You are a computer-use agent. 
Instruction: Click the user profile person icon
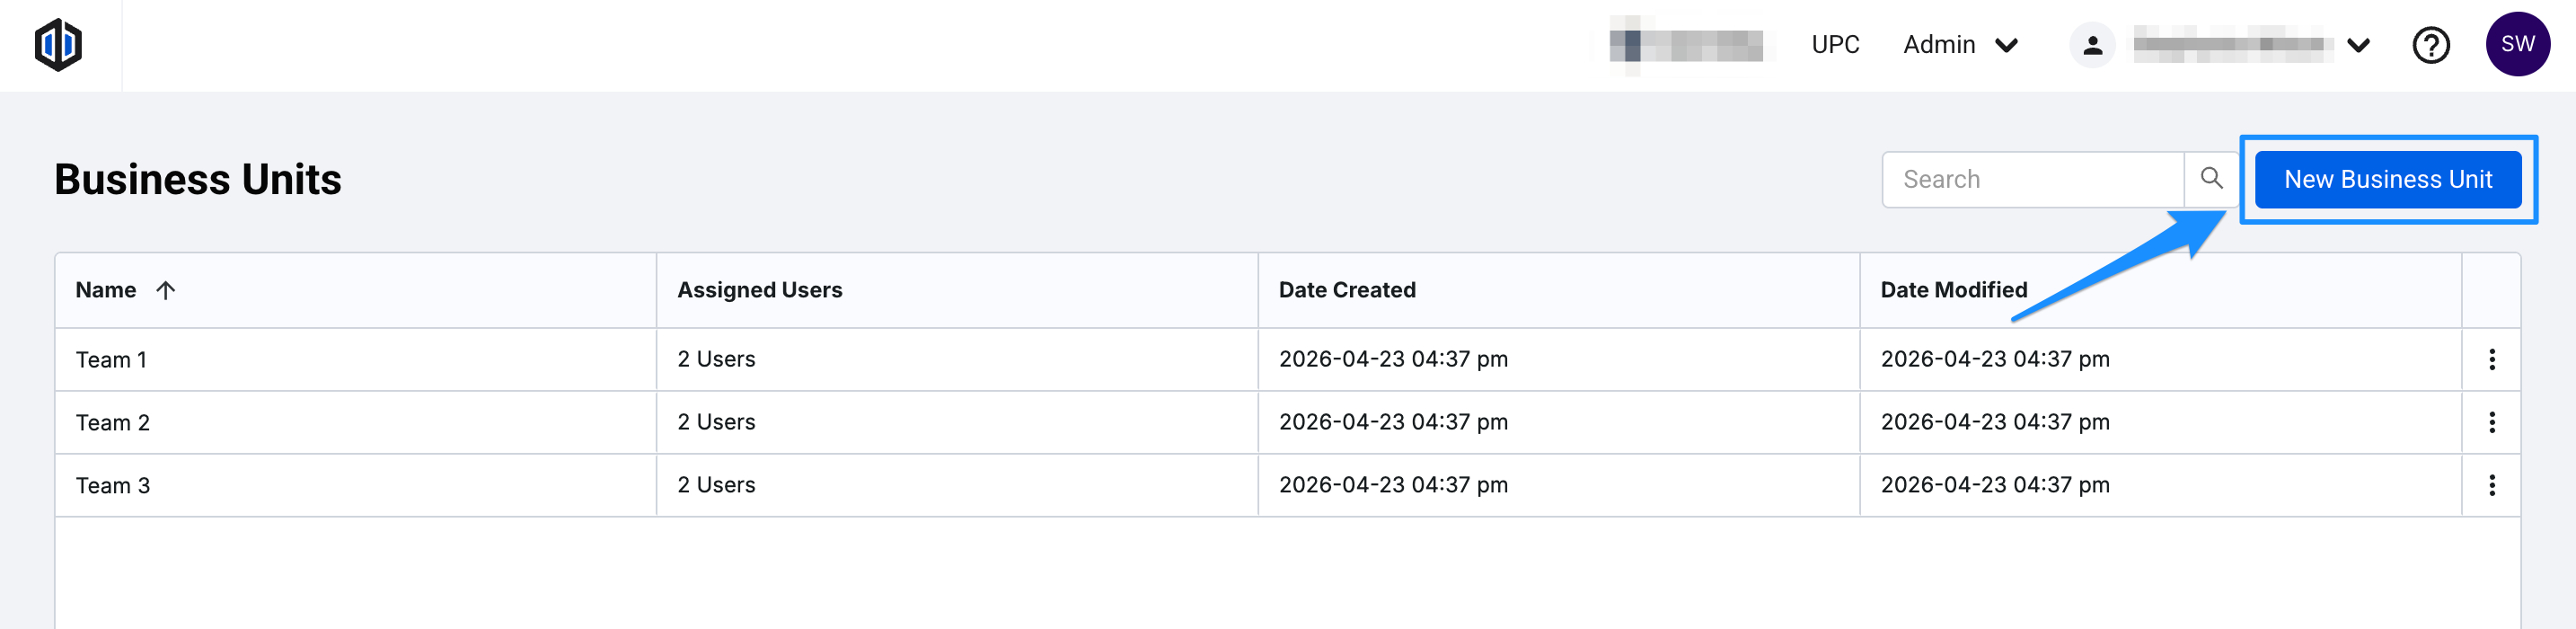pos(2092,45)
